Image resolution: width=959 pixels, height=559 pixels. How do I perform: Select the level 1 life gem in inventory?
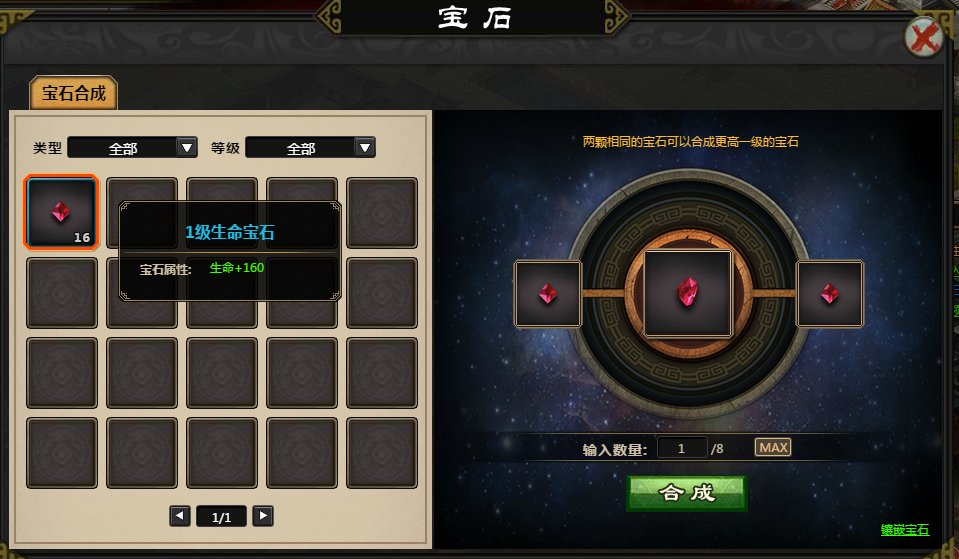pyautogui.click(x=61, y=213)
